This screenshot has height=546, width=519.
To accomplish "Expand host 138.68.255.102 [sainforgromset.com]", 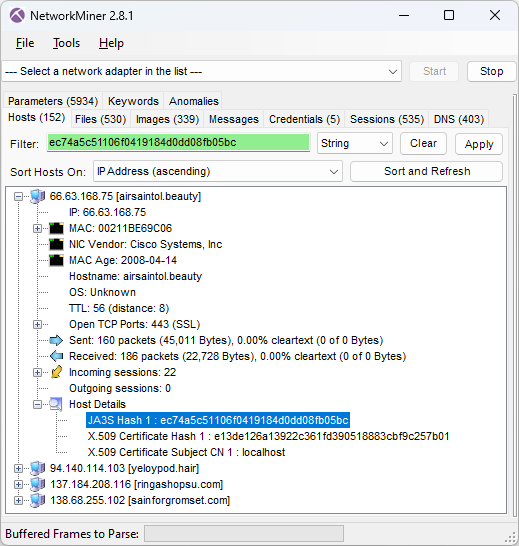I will (x=18, y=501).
